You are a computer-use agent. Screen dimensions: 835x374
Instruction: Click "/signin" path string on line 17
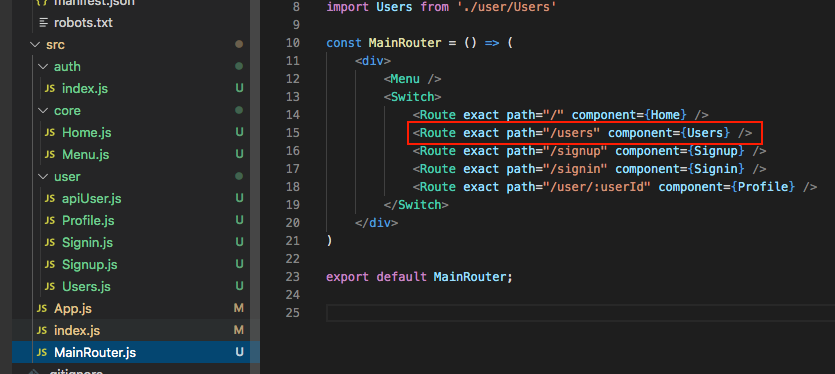tap(575, 169)
